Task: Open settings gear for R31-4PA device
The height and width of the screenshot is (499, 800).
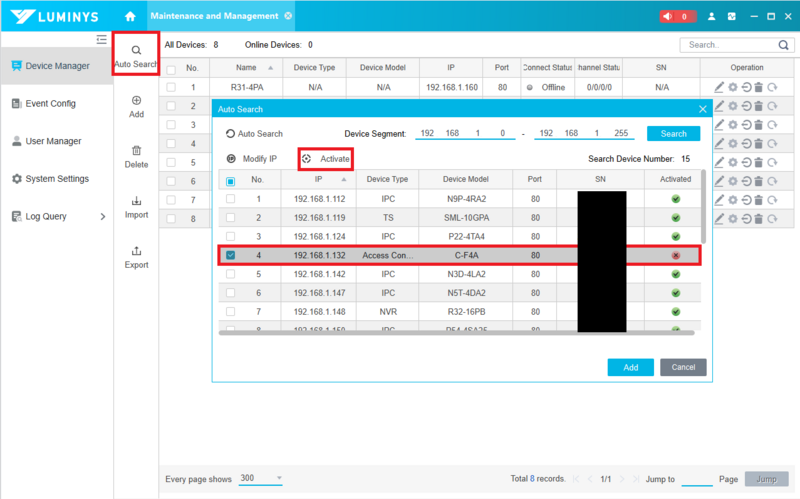Action: [x=733, y=87]
